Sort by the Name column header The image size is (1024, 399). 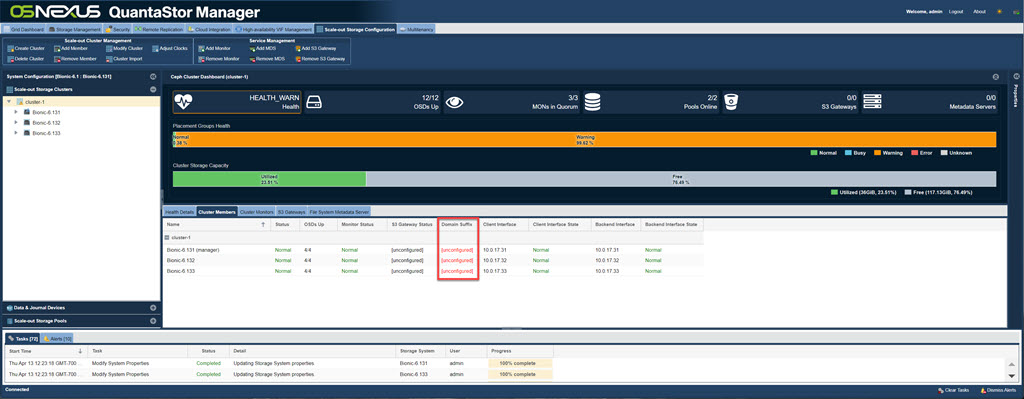(x=216, y=224)
